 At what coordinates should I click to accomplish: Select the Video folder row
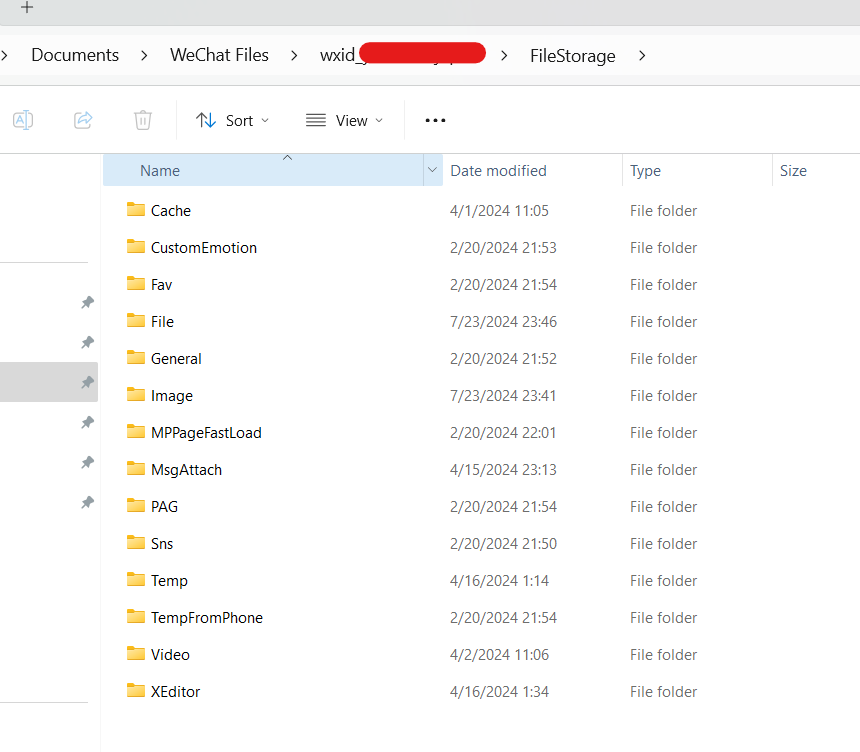pos(480,654)
